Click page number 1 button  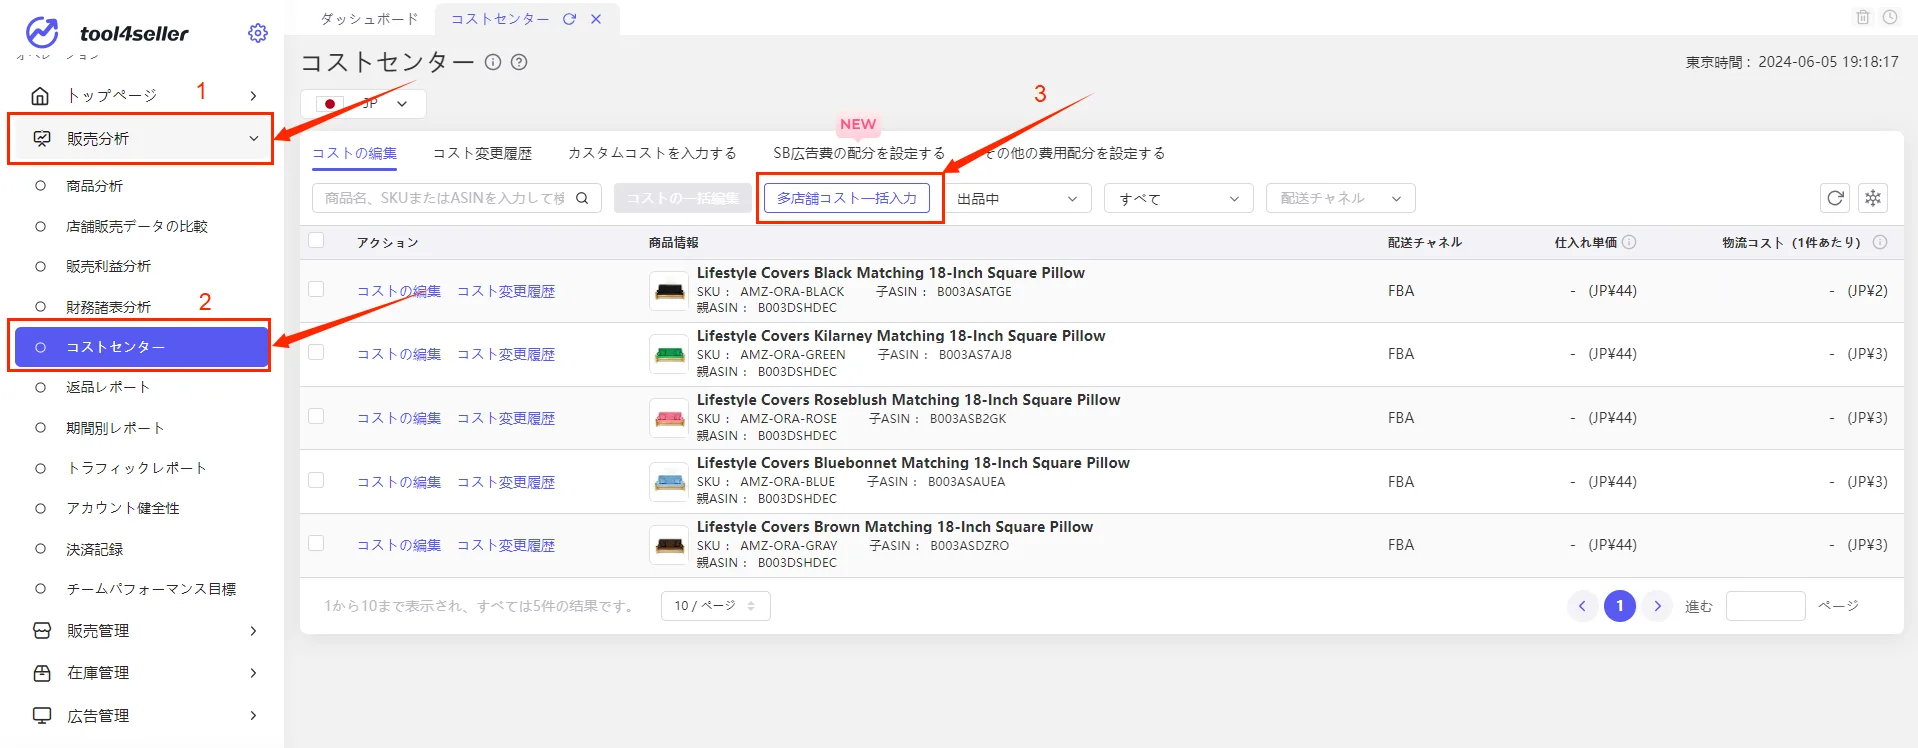[x=1620, y=606]
